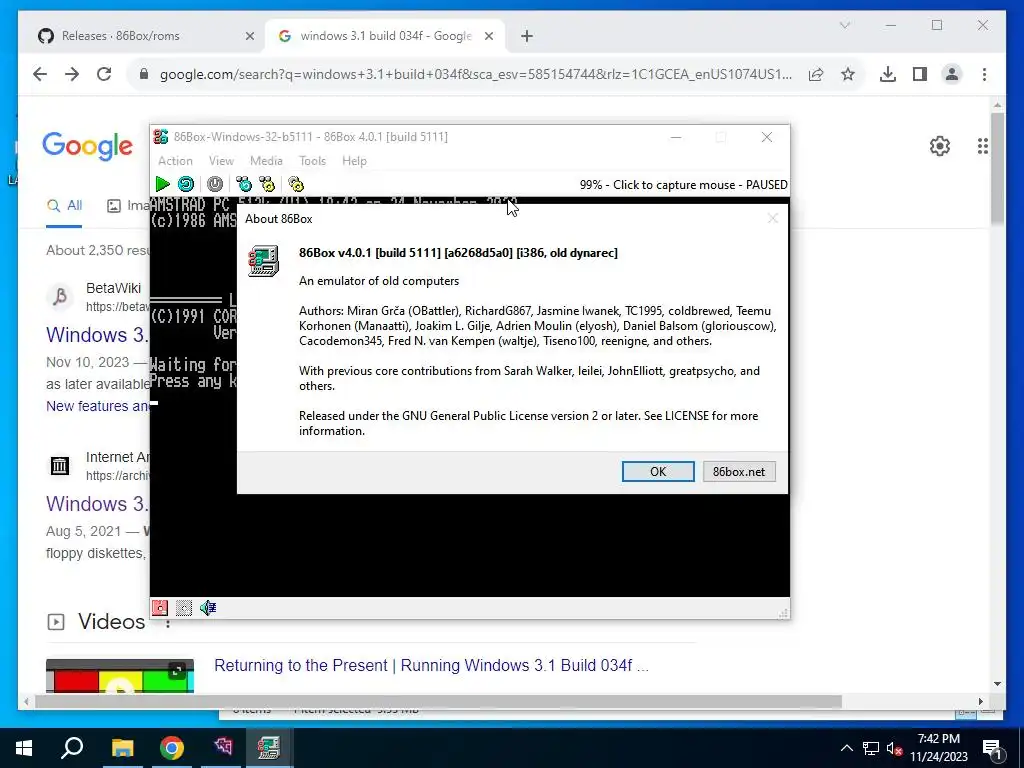Open the Chrome profile avatar
1024x768 pixels.
click(952, 74)
